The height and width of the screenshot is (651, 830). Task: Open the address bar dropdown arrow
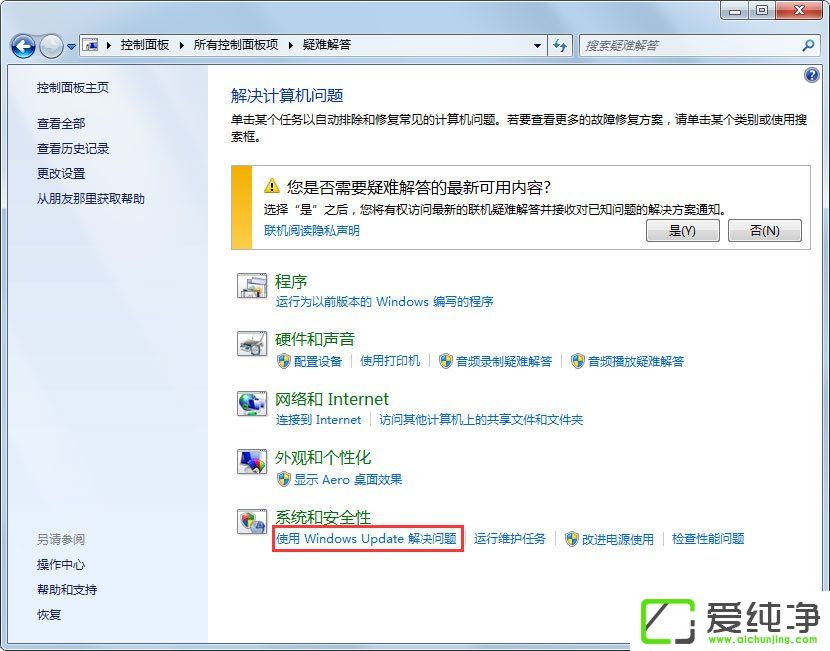(x=536, y=45)
